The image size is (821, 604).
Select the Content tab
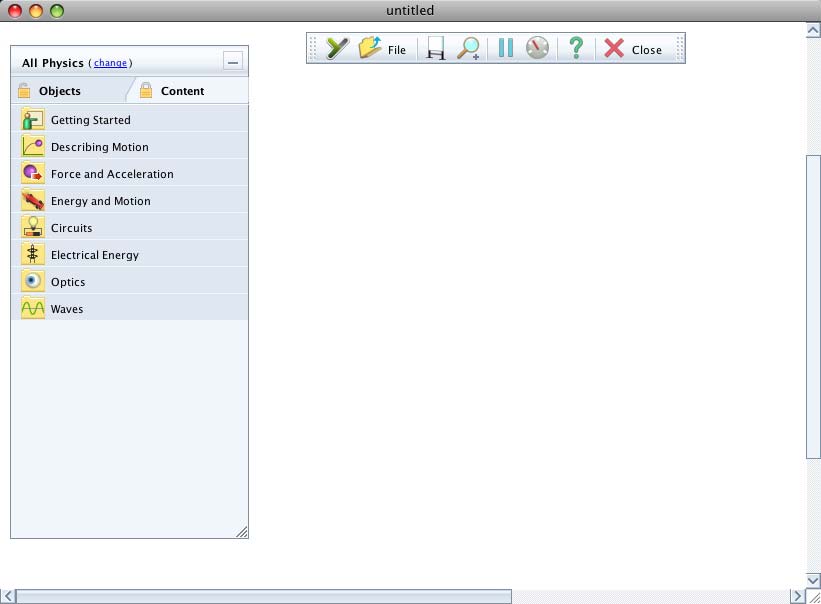tap(182, 91)
